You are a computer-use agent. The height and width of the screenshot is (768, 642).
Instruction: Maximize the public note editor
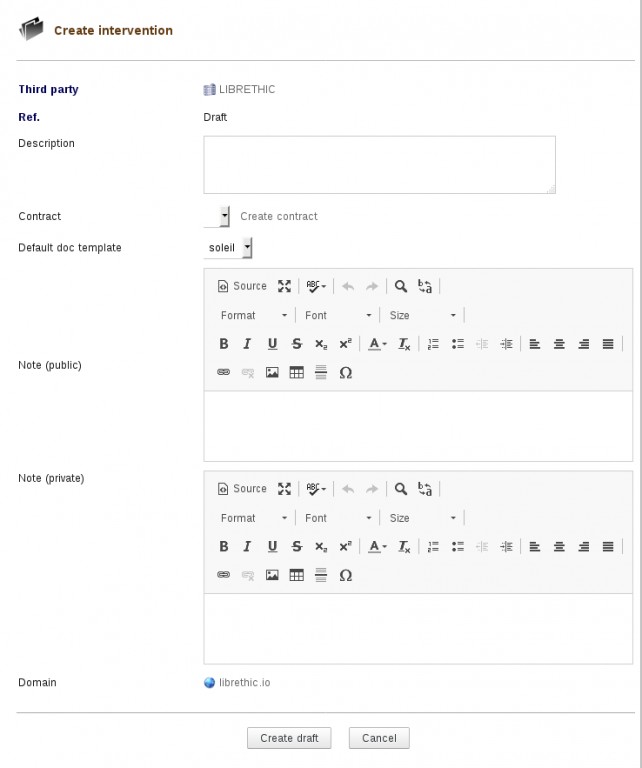[285, 286]
